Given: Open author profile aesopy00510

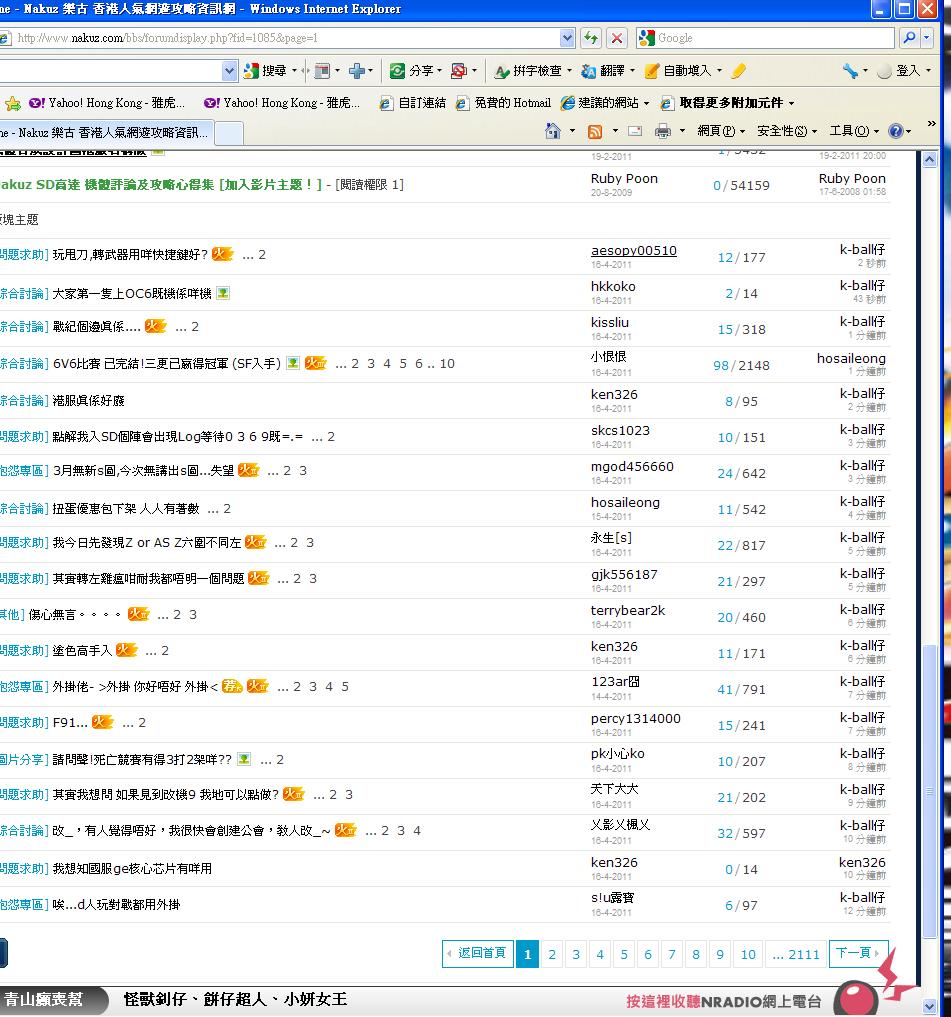Looking at the screenshot, I should click(x=634, y=250).
